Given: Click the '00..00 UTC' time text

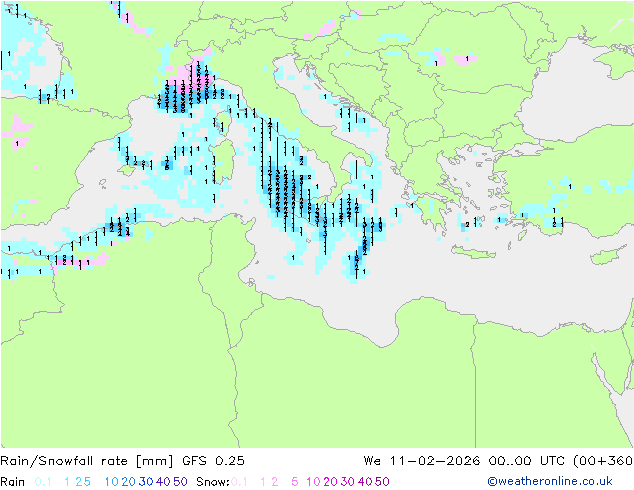Looking at the screenshot, I should [x=527, y=461].
